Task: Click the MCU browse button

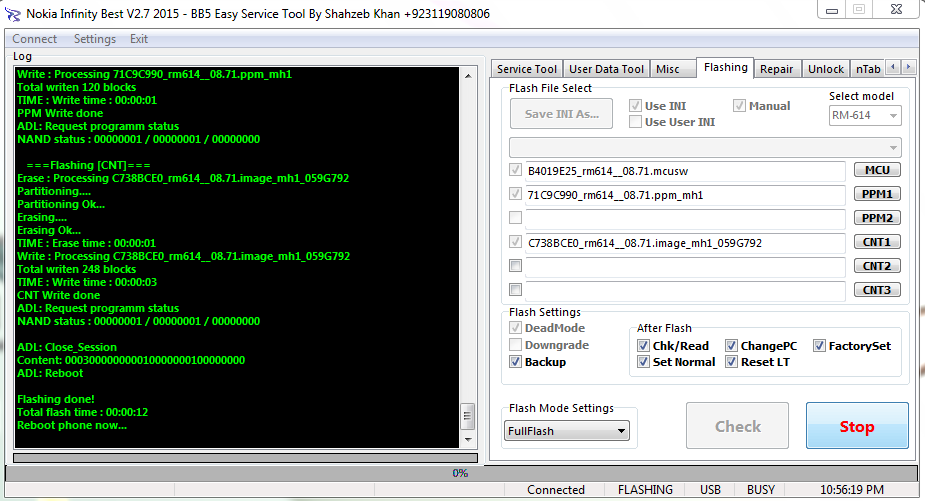Action: pyautogui.click(x=877, y=170)
